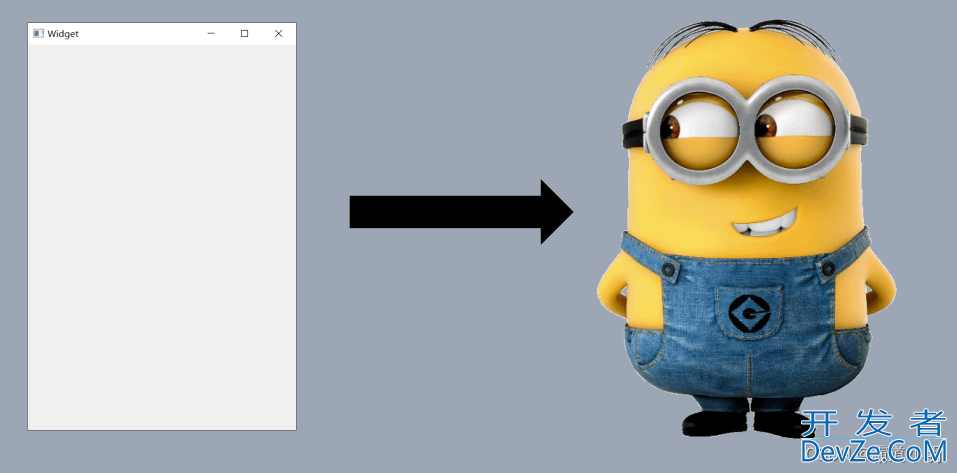Close the Widget window
This screenshot has width=957, height=473.
click(x=279, y=34)
